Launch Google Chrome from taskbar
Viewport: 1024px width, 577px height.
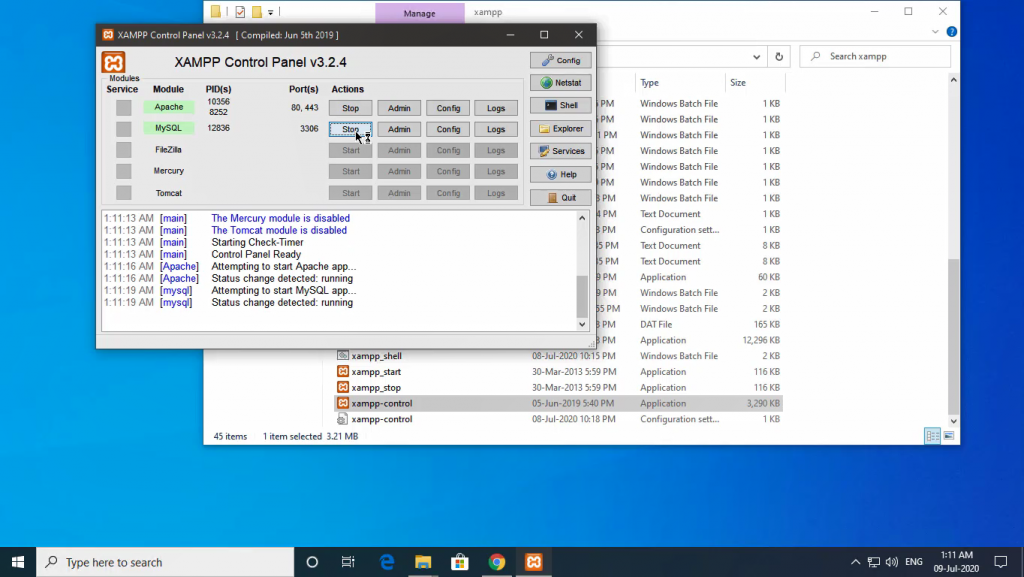point(496,562)
